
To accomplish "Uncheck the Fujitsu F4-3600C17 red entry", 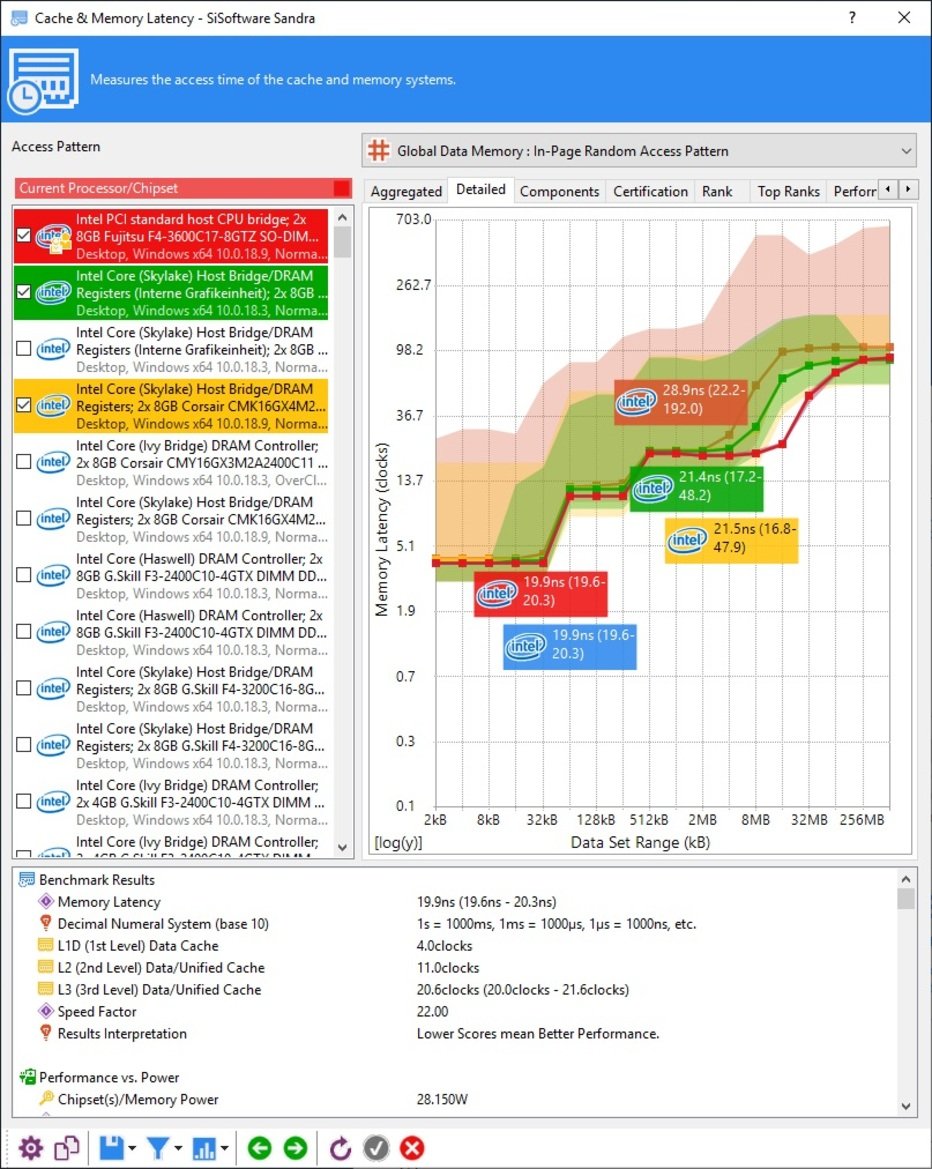I will [24, 236].
